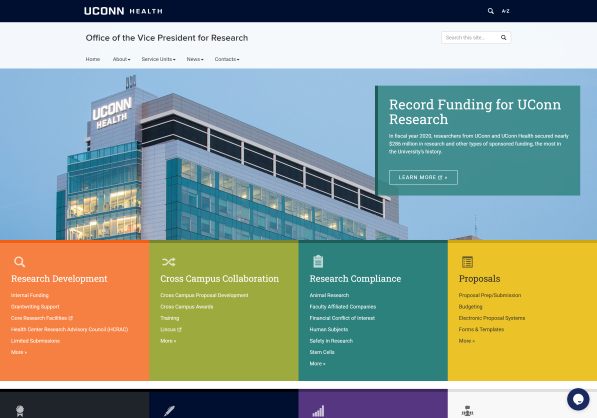Click the Learn More button
The image size is (597, 418).
pyautogui.click(x=423, y=177)
